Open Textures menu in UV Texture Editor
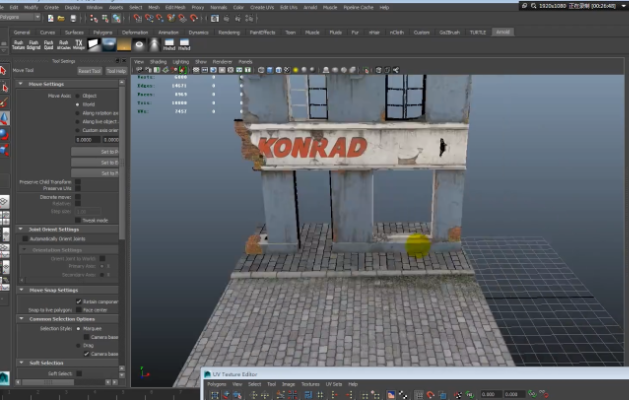The image size is (629, 400). (x=310, y=384)
